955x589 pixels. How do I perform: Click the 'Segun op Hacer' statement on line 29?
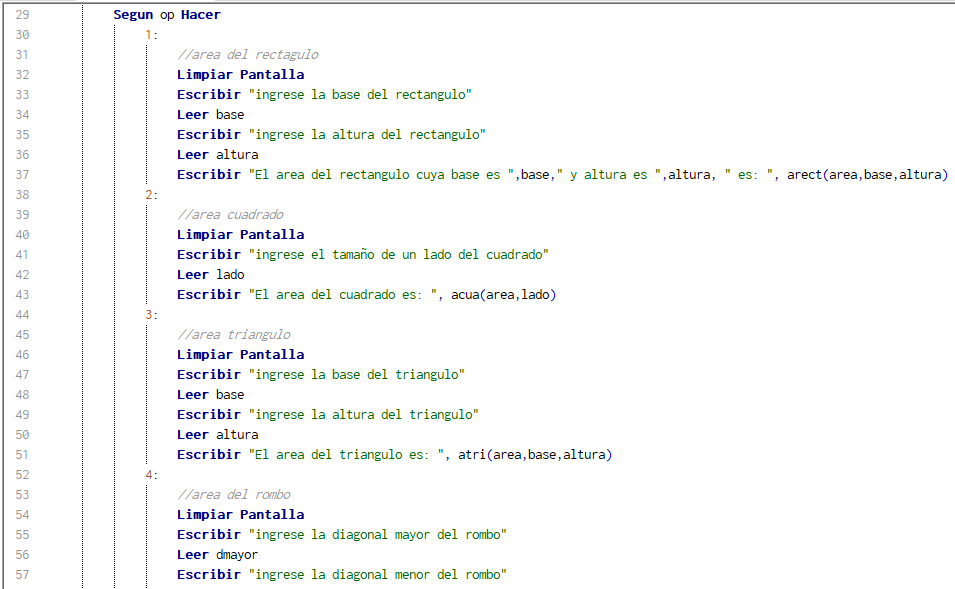pos(167,15)
